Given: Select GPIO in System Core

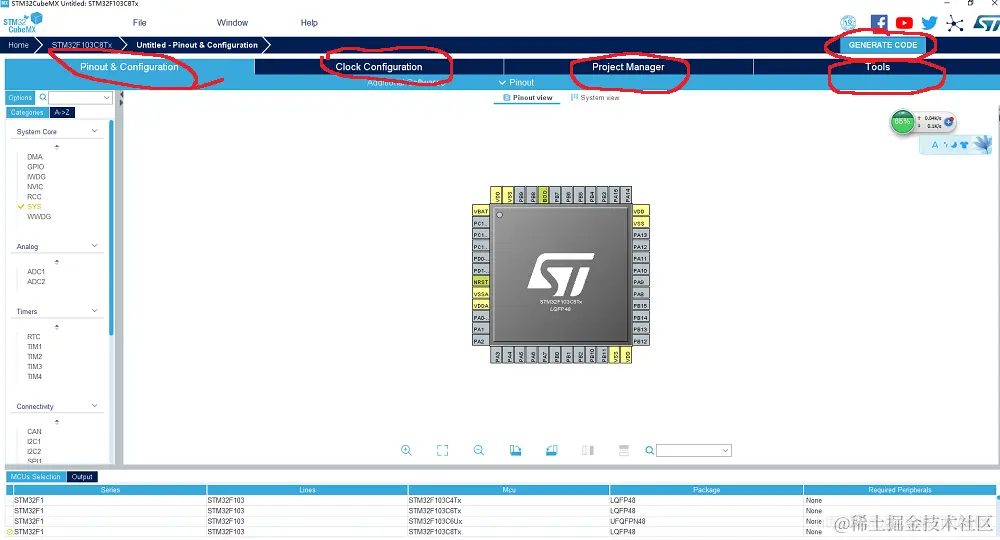Looking at the screenshot, I should pyautogui.click(x=36, y=166).
